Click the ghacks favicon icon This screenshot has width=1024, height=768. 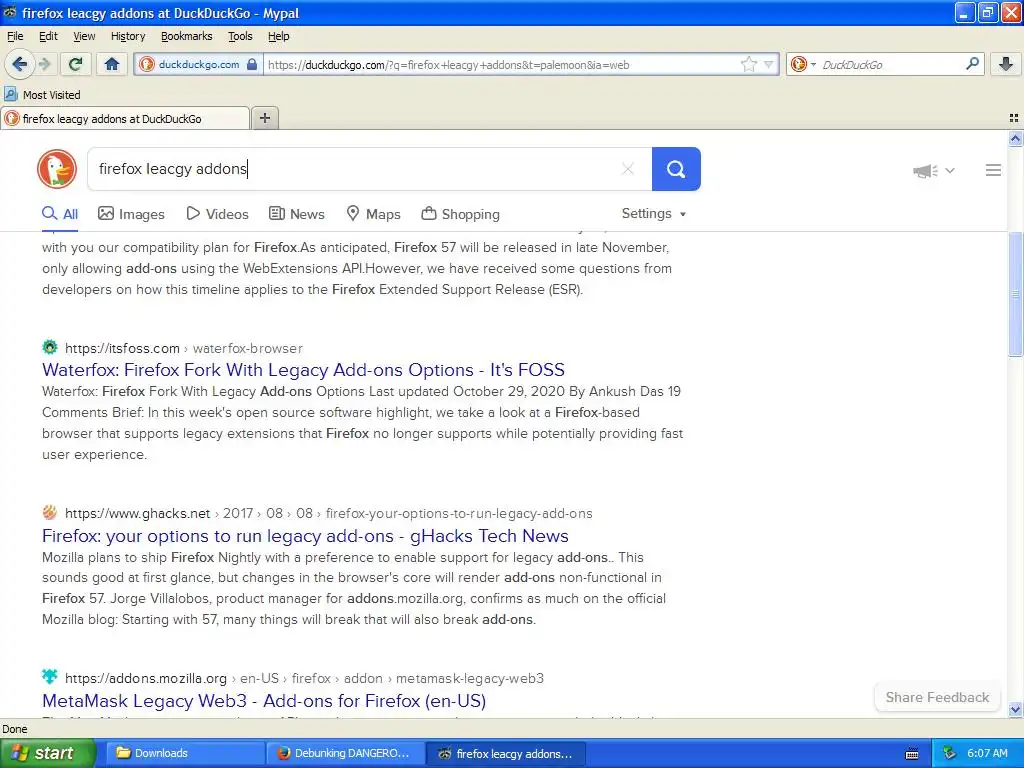pyautogui.click(x=50, y=512)
